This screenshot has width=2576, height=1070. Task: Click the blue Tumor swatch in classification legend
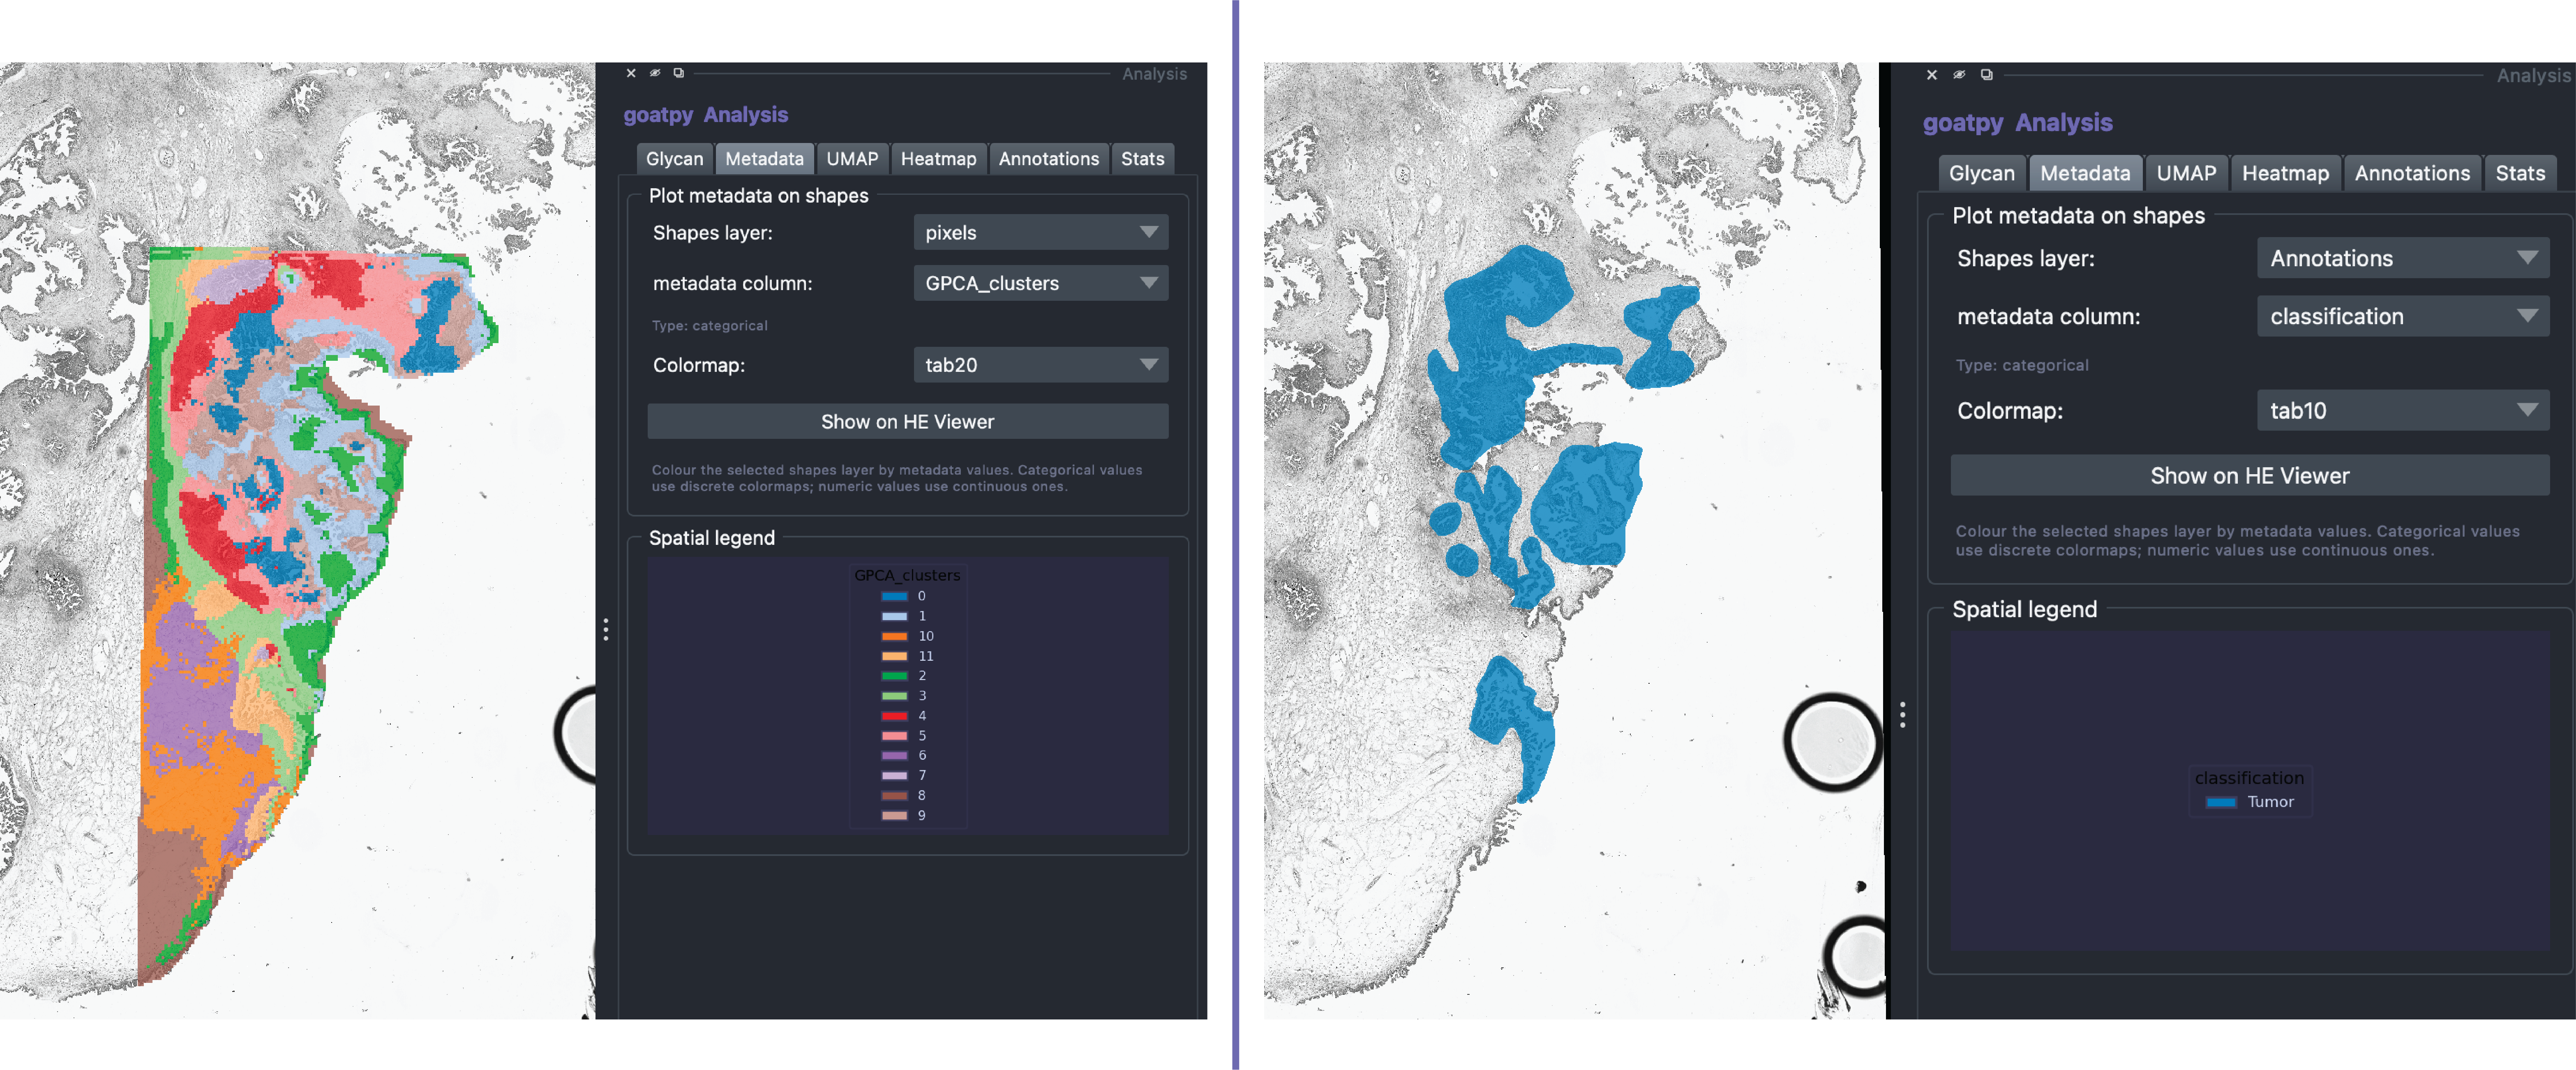coord(2221,802)
